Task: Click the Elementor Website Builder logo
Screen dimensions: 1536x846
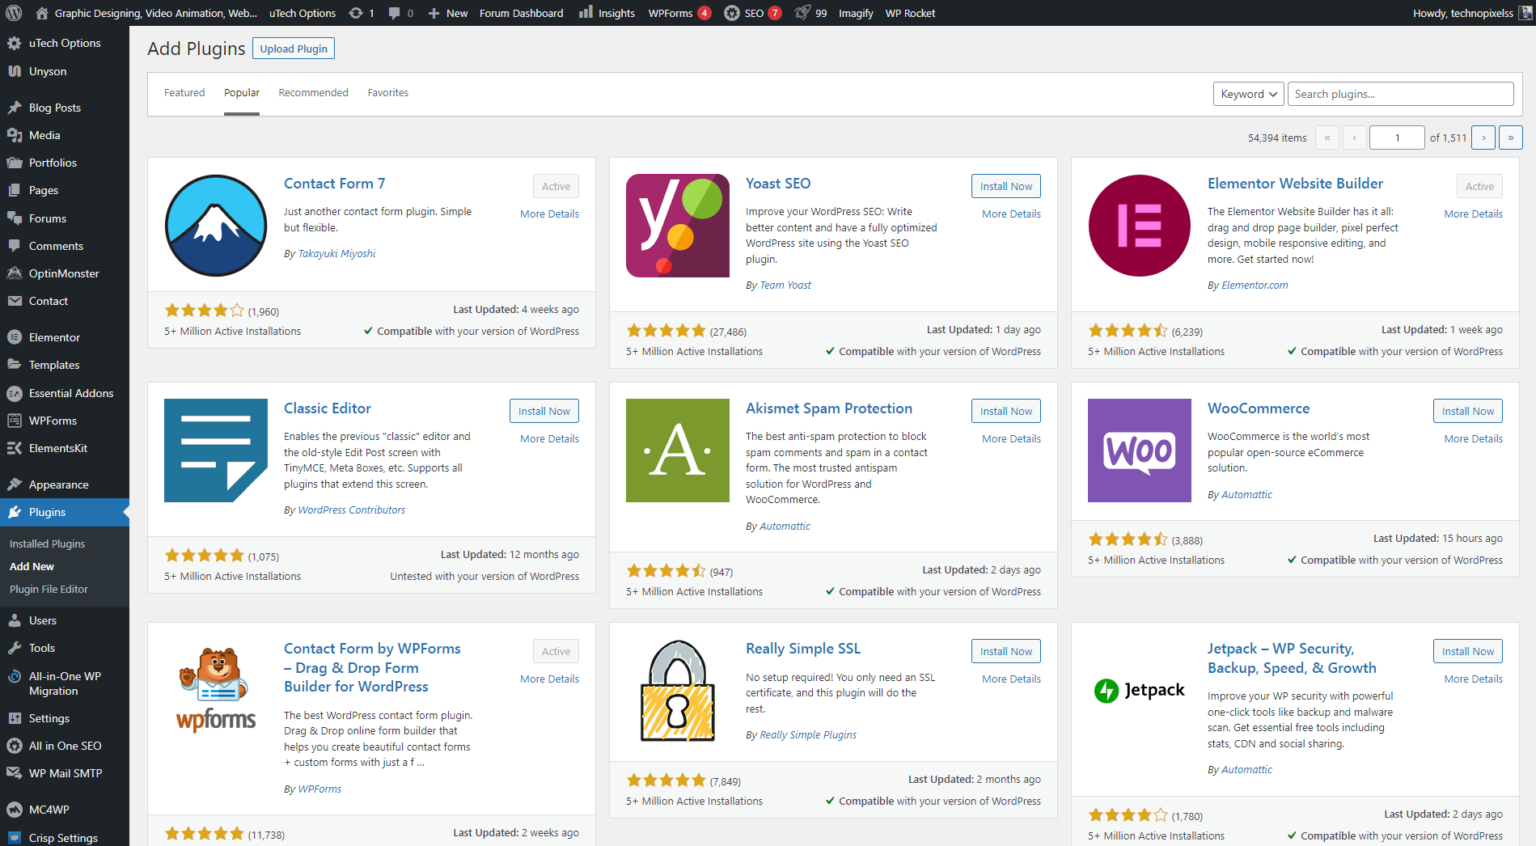Action: coord(1139,225)
